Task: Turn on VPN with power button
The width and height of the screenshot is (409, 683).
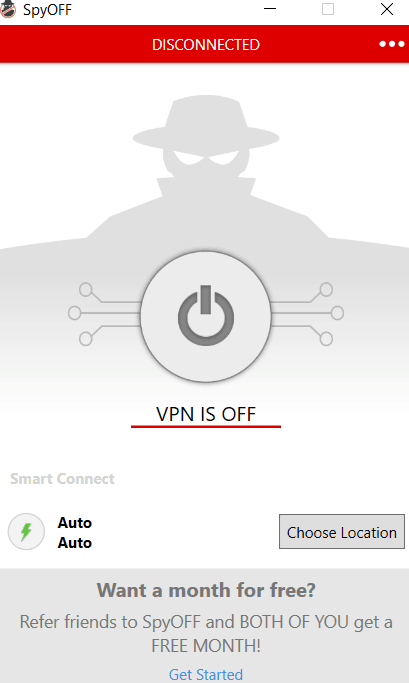Action: coord(206,317)
